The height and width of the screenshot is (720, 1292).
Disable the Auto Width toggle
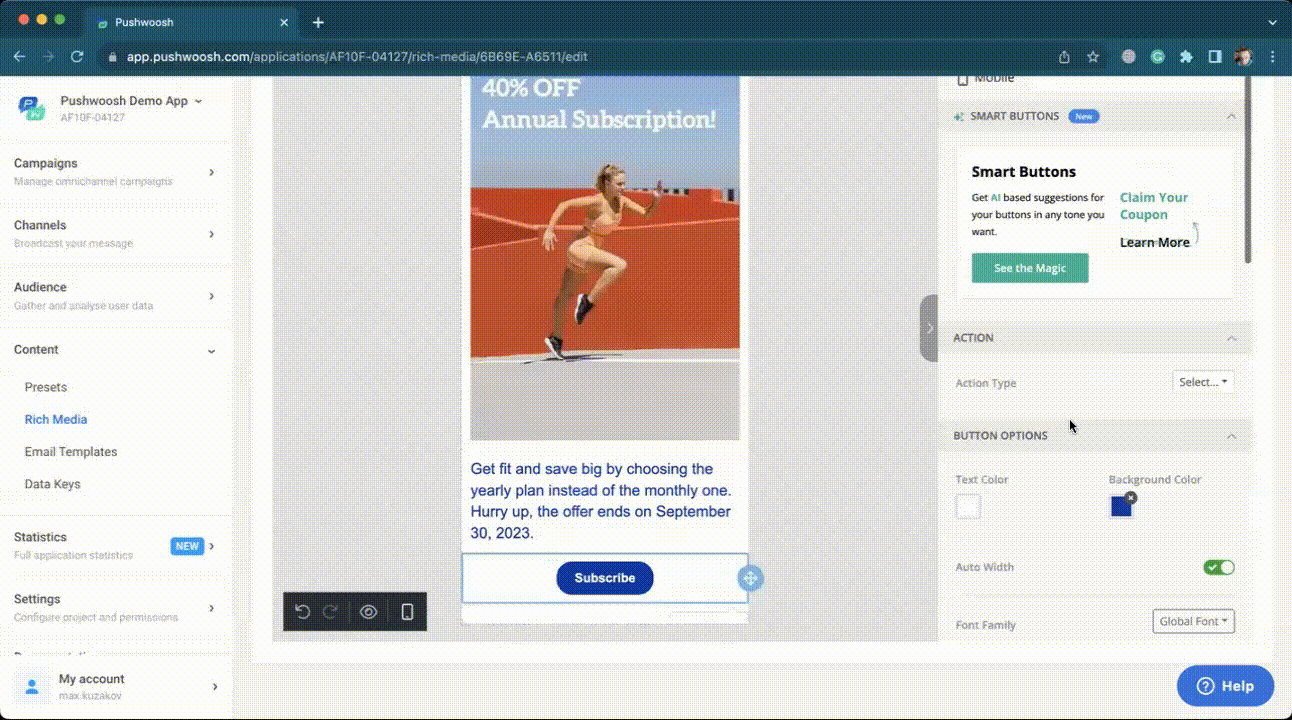click(1218, 567)
